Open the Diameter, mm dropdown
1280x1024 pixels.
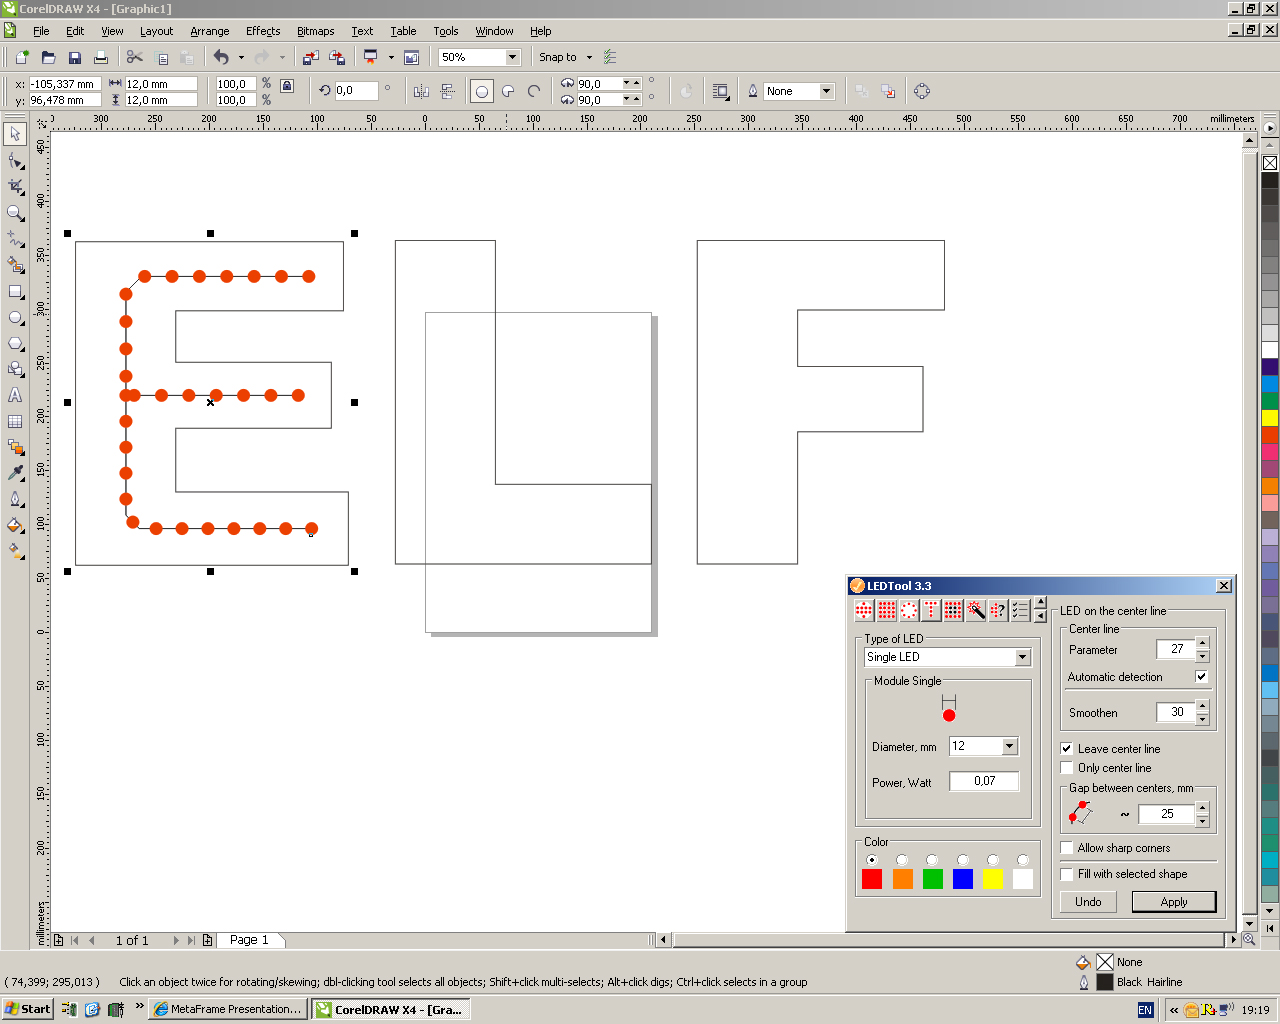click(x=1009, y=746)
